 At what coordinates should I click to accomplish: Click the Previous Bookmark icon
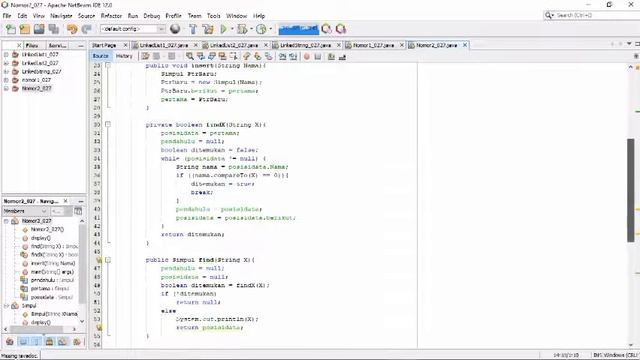coord(247,56)
